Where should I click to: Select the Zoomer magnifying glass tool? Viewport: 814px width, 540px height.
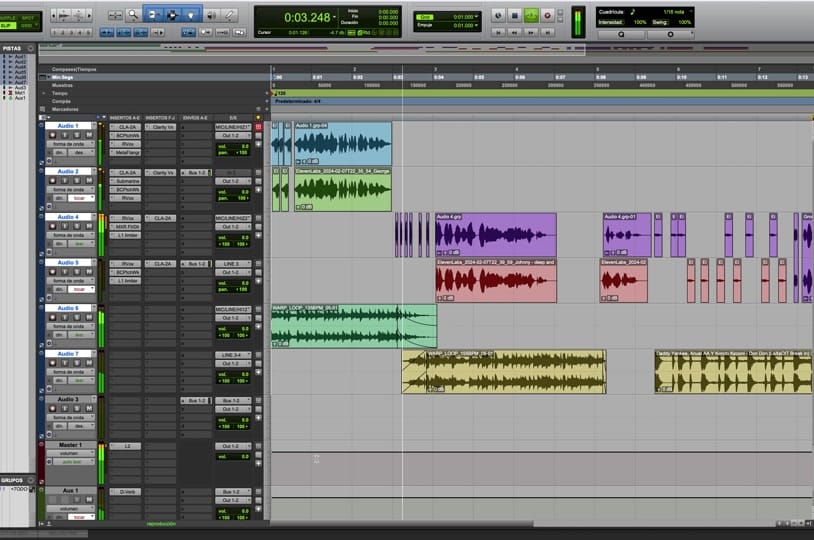pos(133,15)
